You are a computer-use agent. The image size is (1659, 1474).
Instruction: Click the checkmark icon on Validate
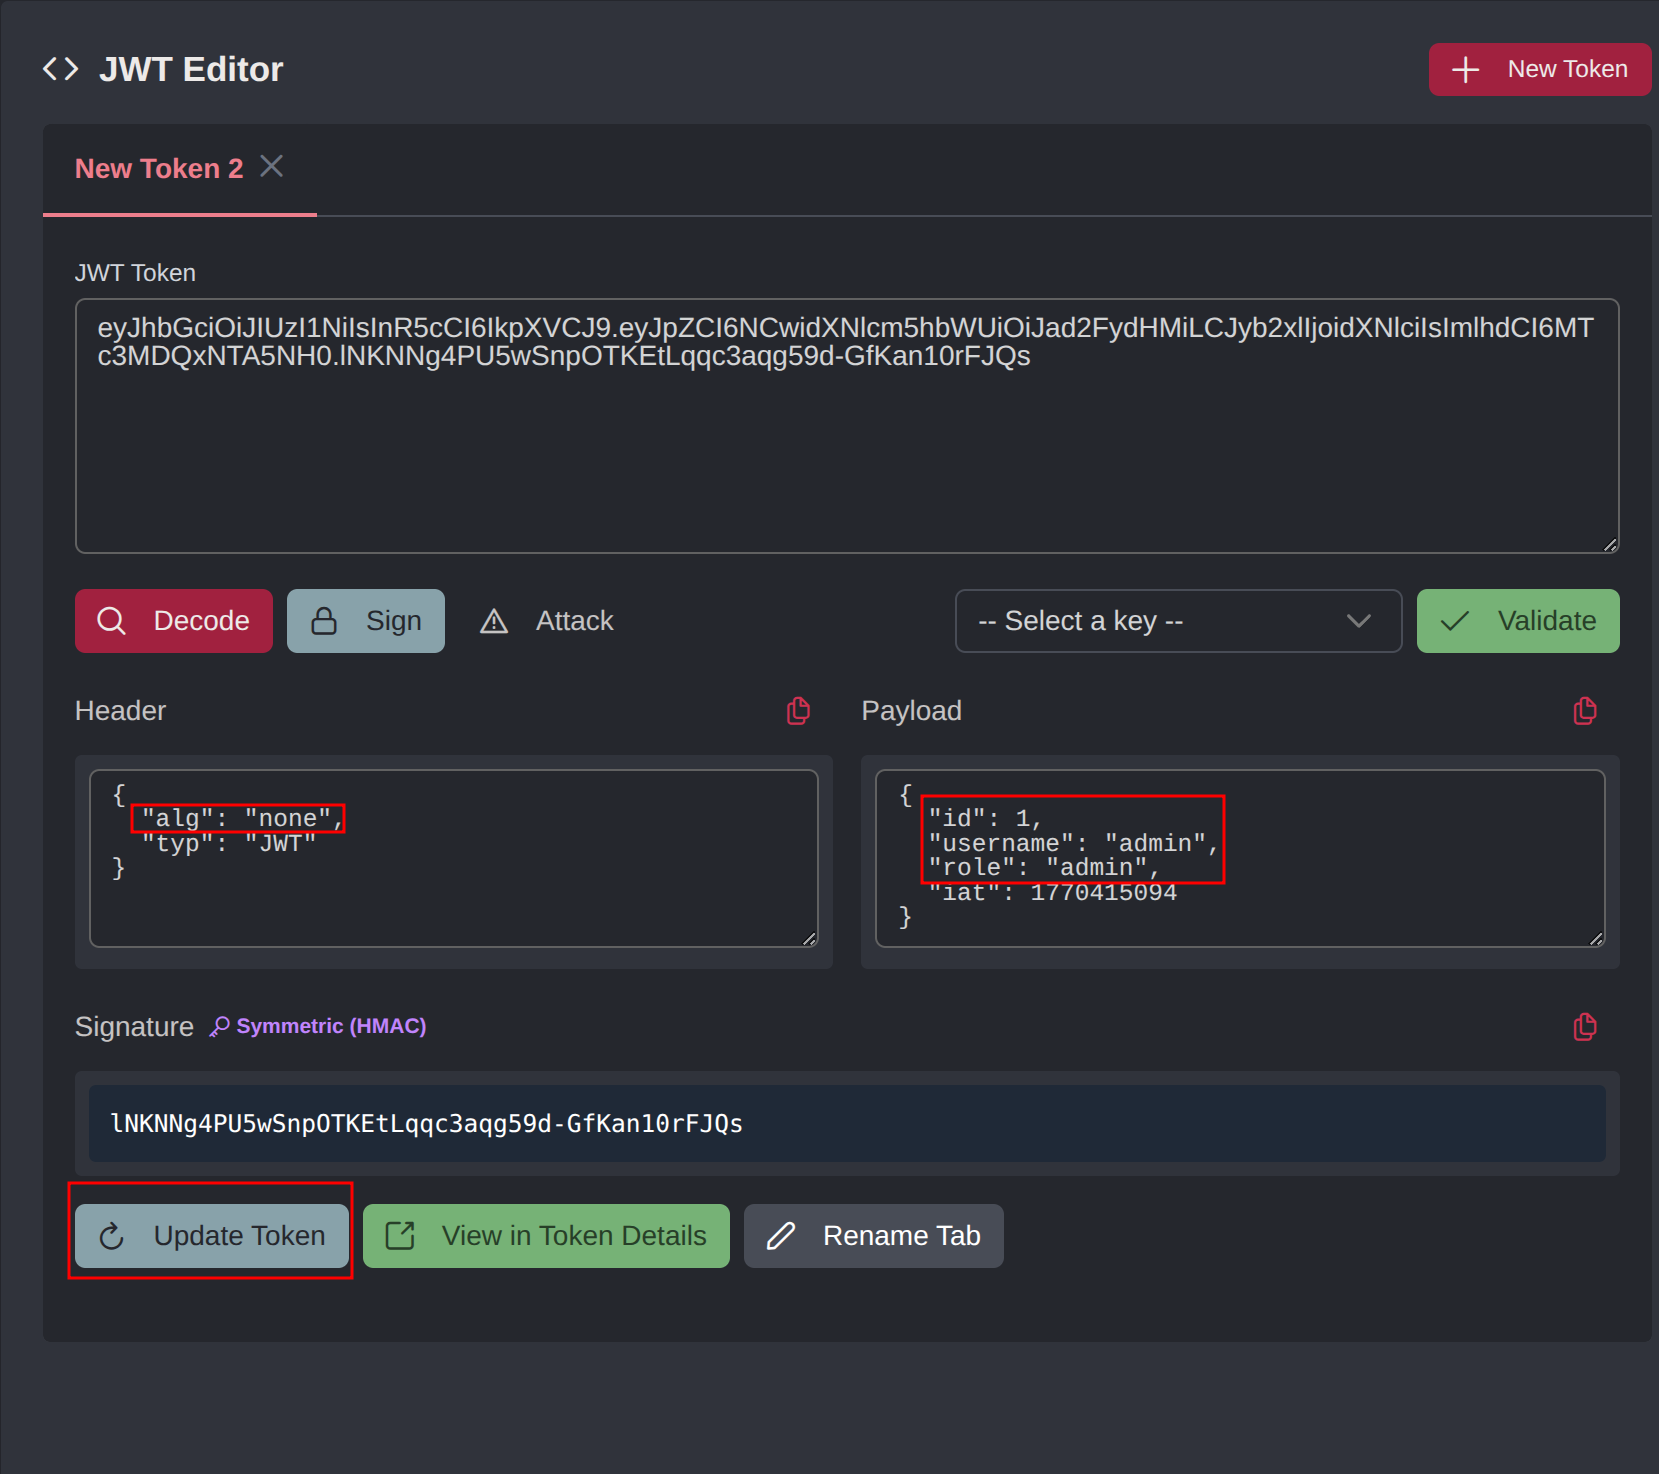tap(1454, 621)
